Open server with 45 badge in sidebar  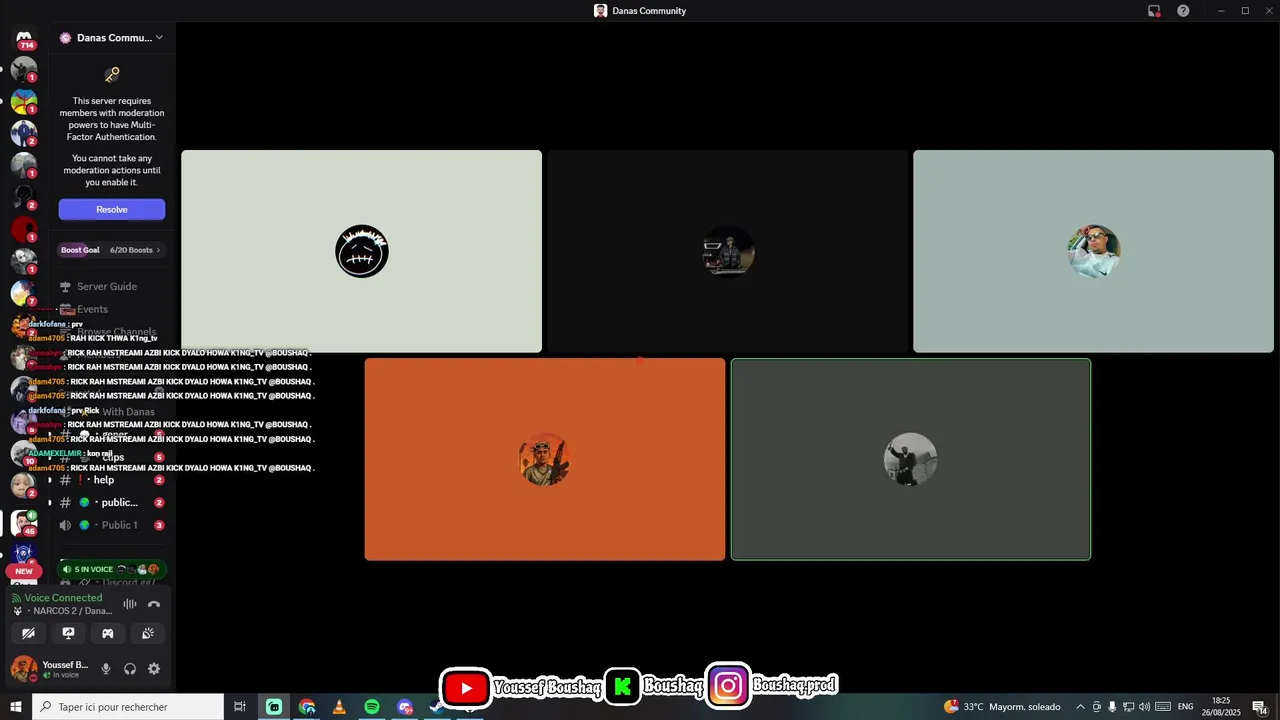(24, 522)
